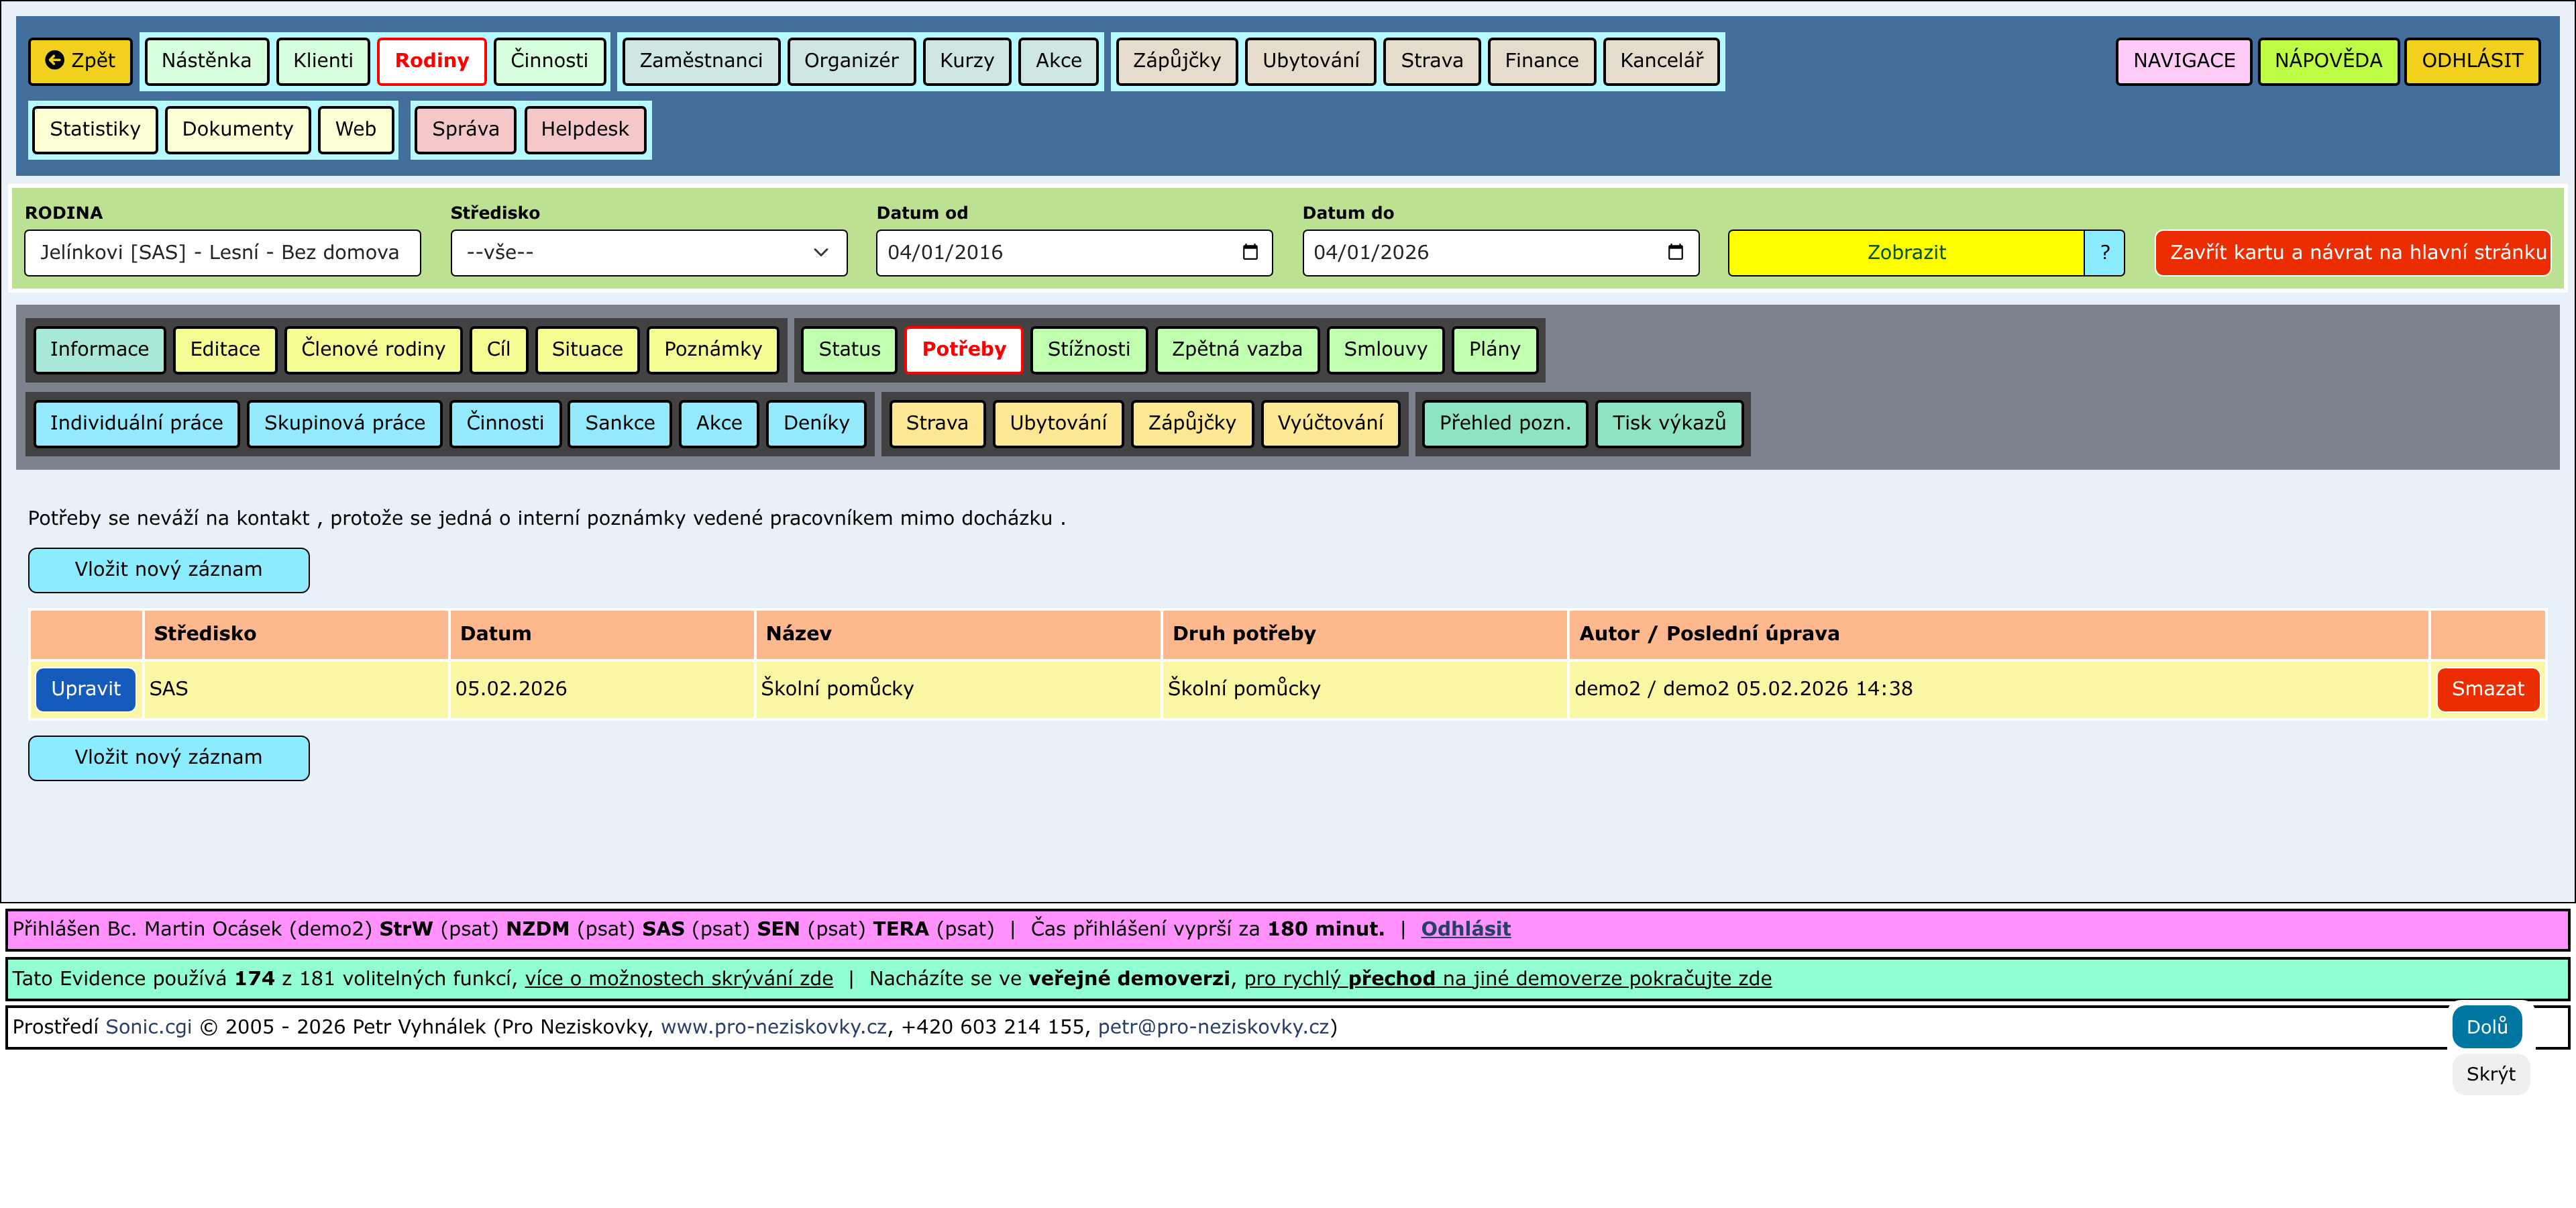This screenshot has width=2576, height=1208.
Task: Switch to the Editace tab
Action: coord(225,350)
